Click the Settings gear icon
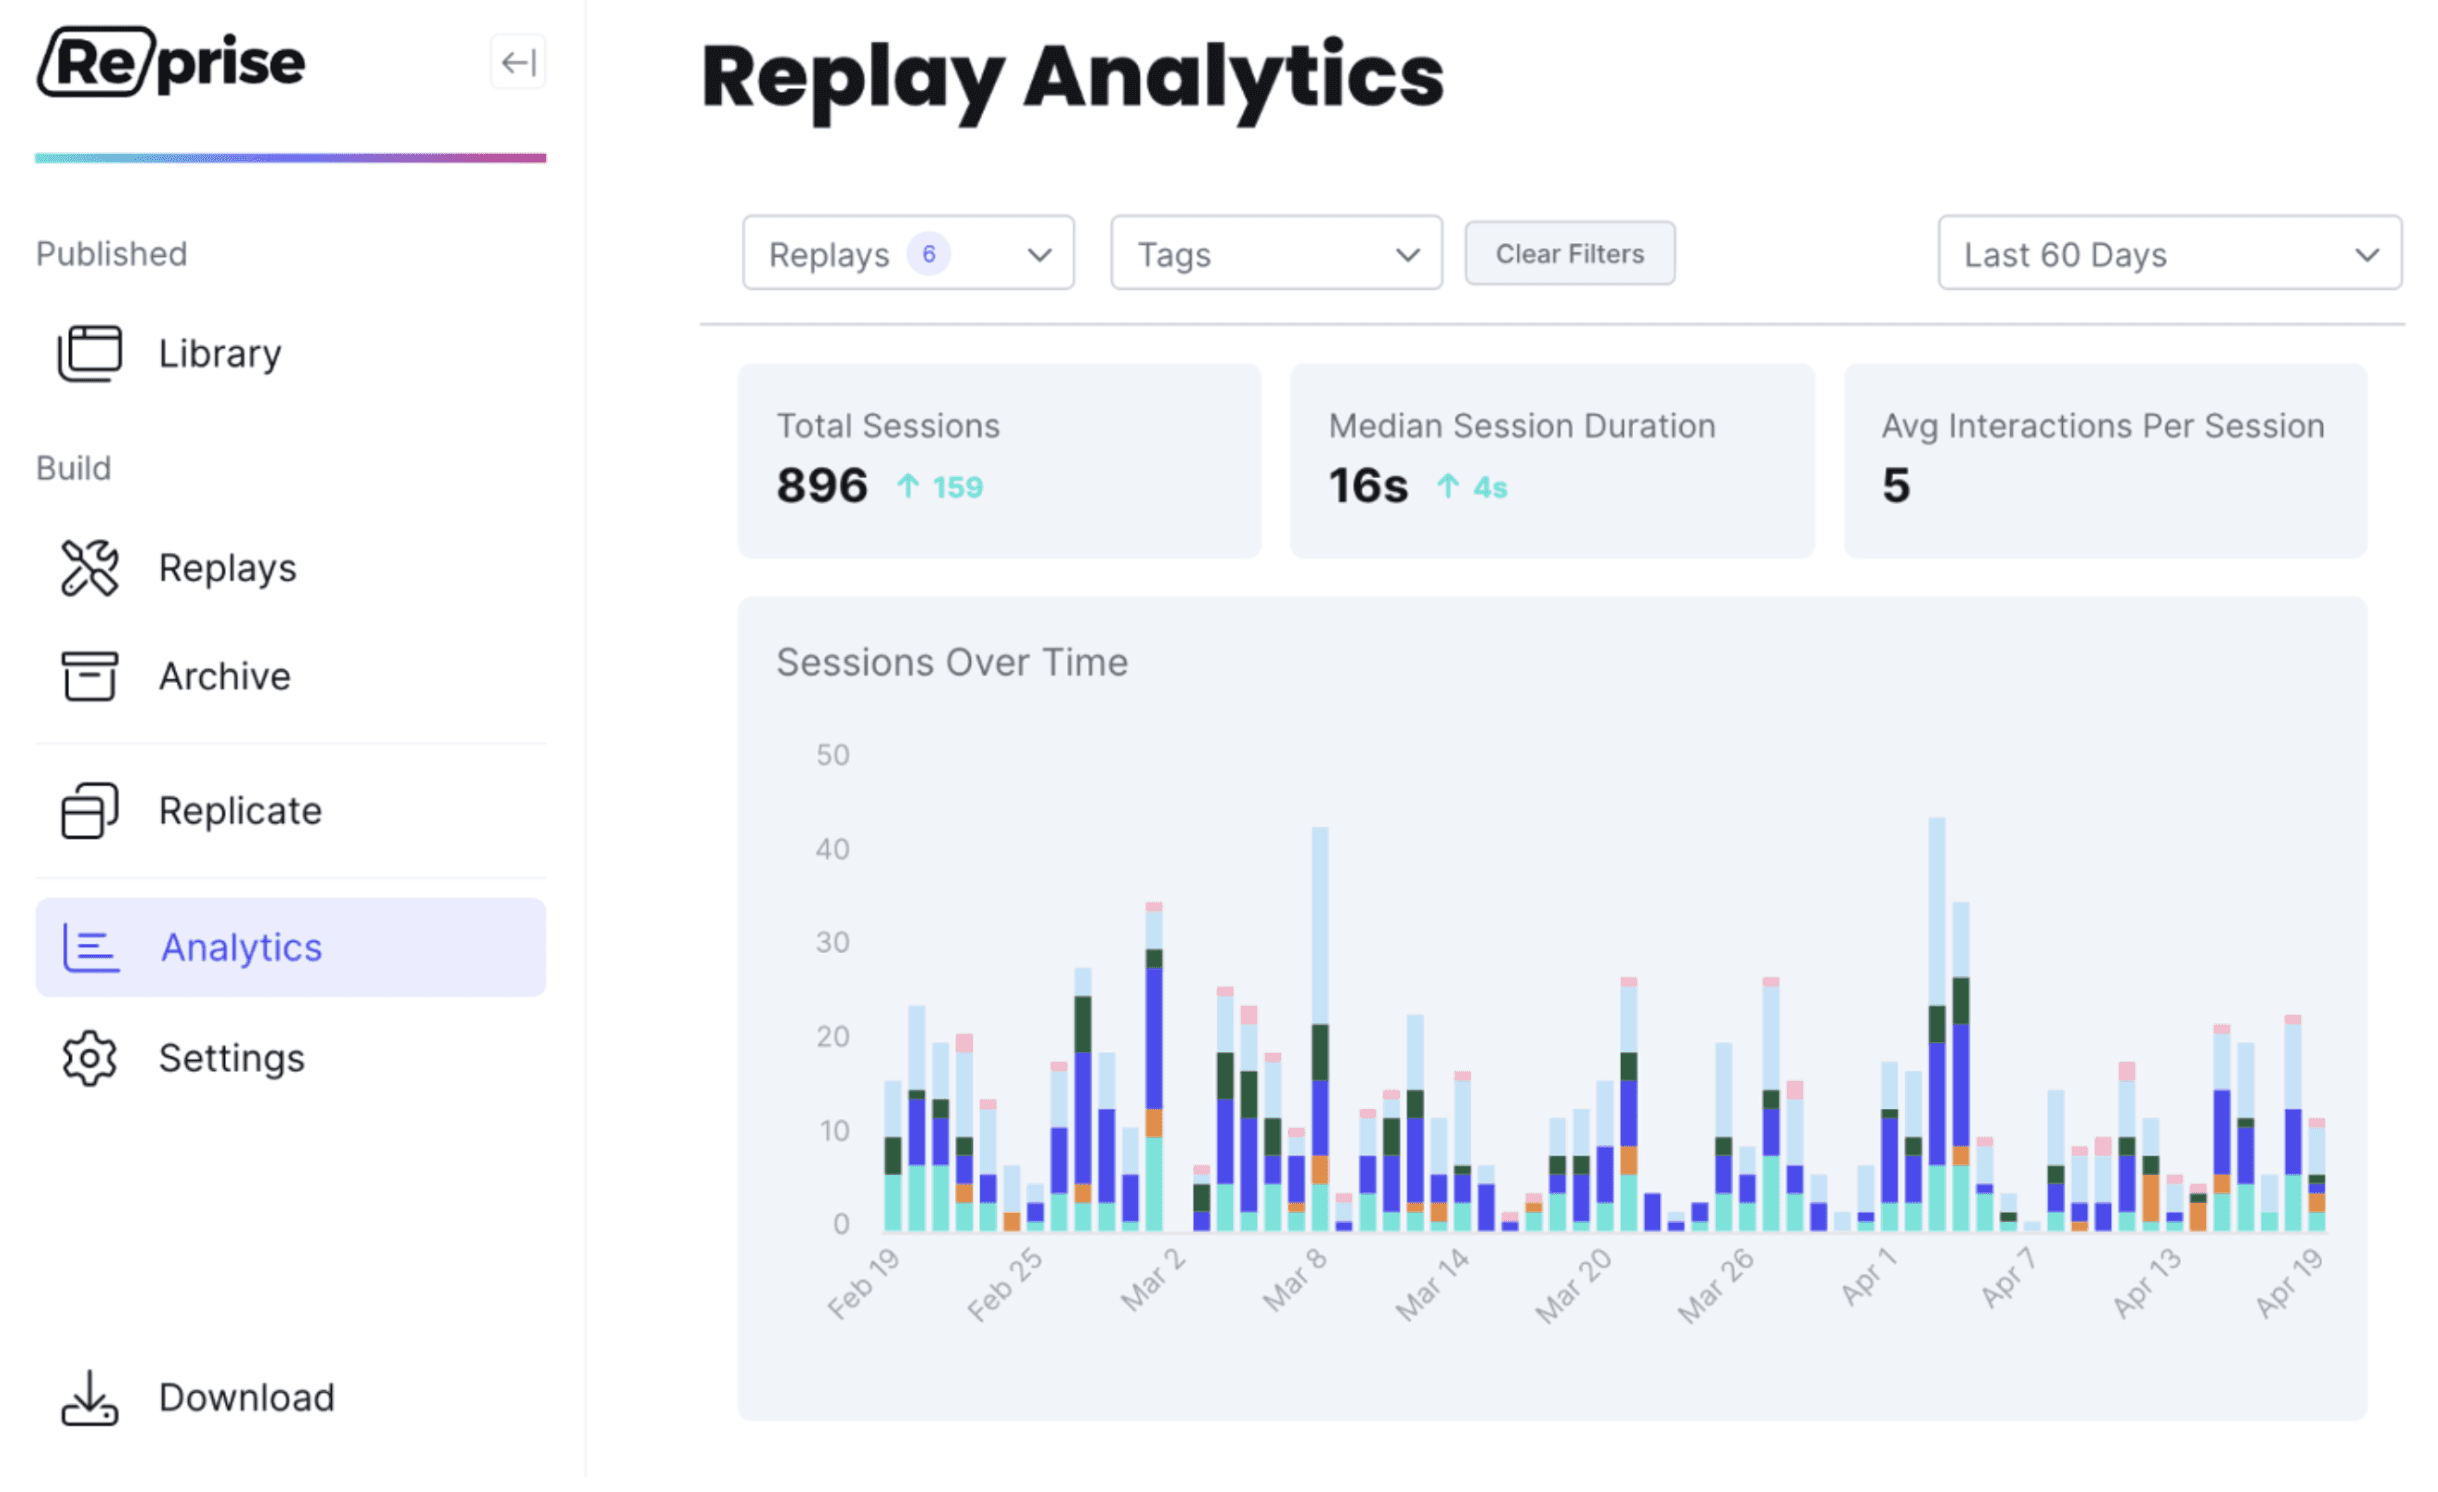 click(89, 1057)
